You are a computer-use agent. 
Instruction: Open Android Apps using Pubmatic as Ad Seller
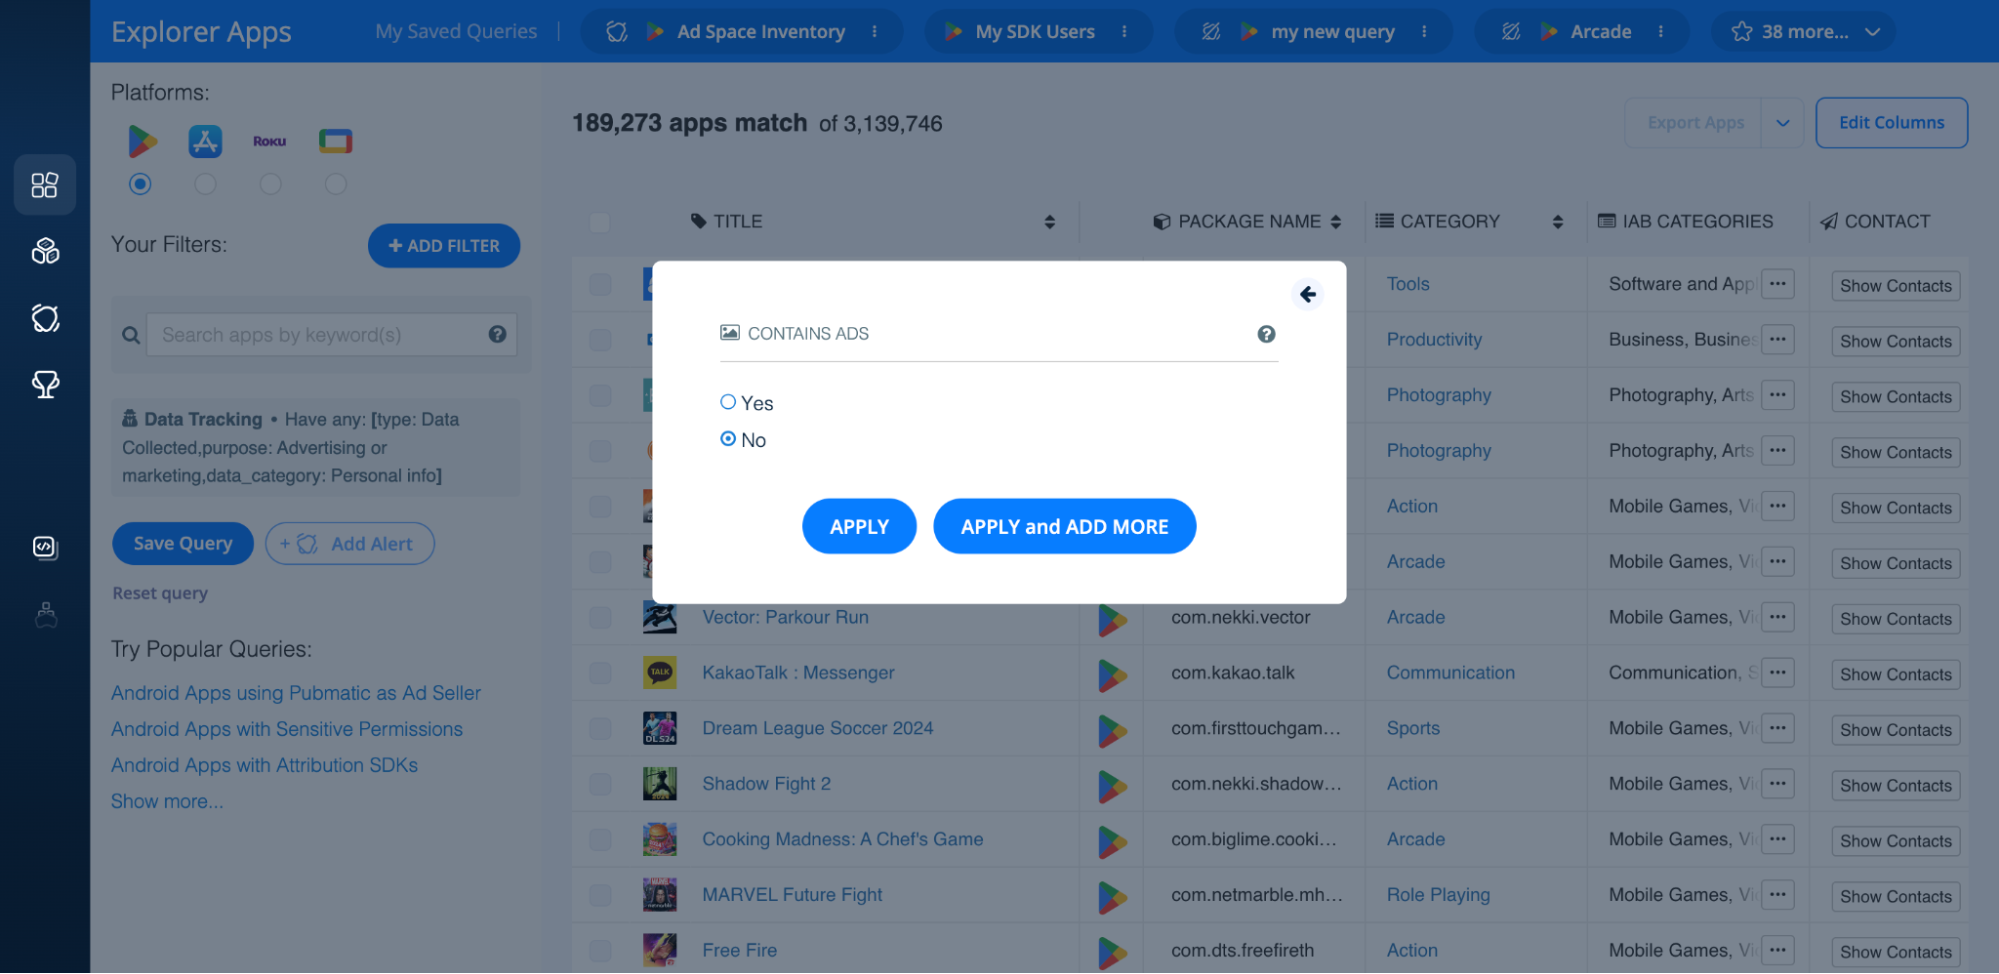[x=296, y=693]
